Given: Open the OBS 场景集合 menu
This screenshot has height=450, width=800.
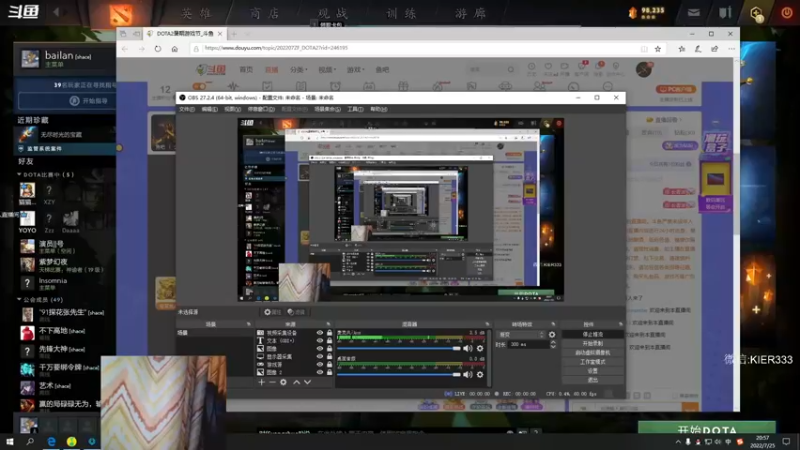Looking at the screenshot, I should (327, 109).
